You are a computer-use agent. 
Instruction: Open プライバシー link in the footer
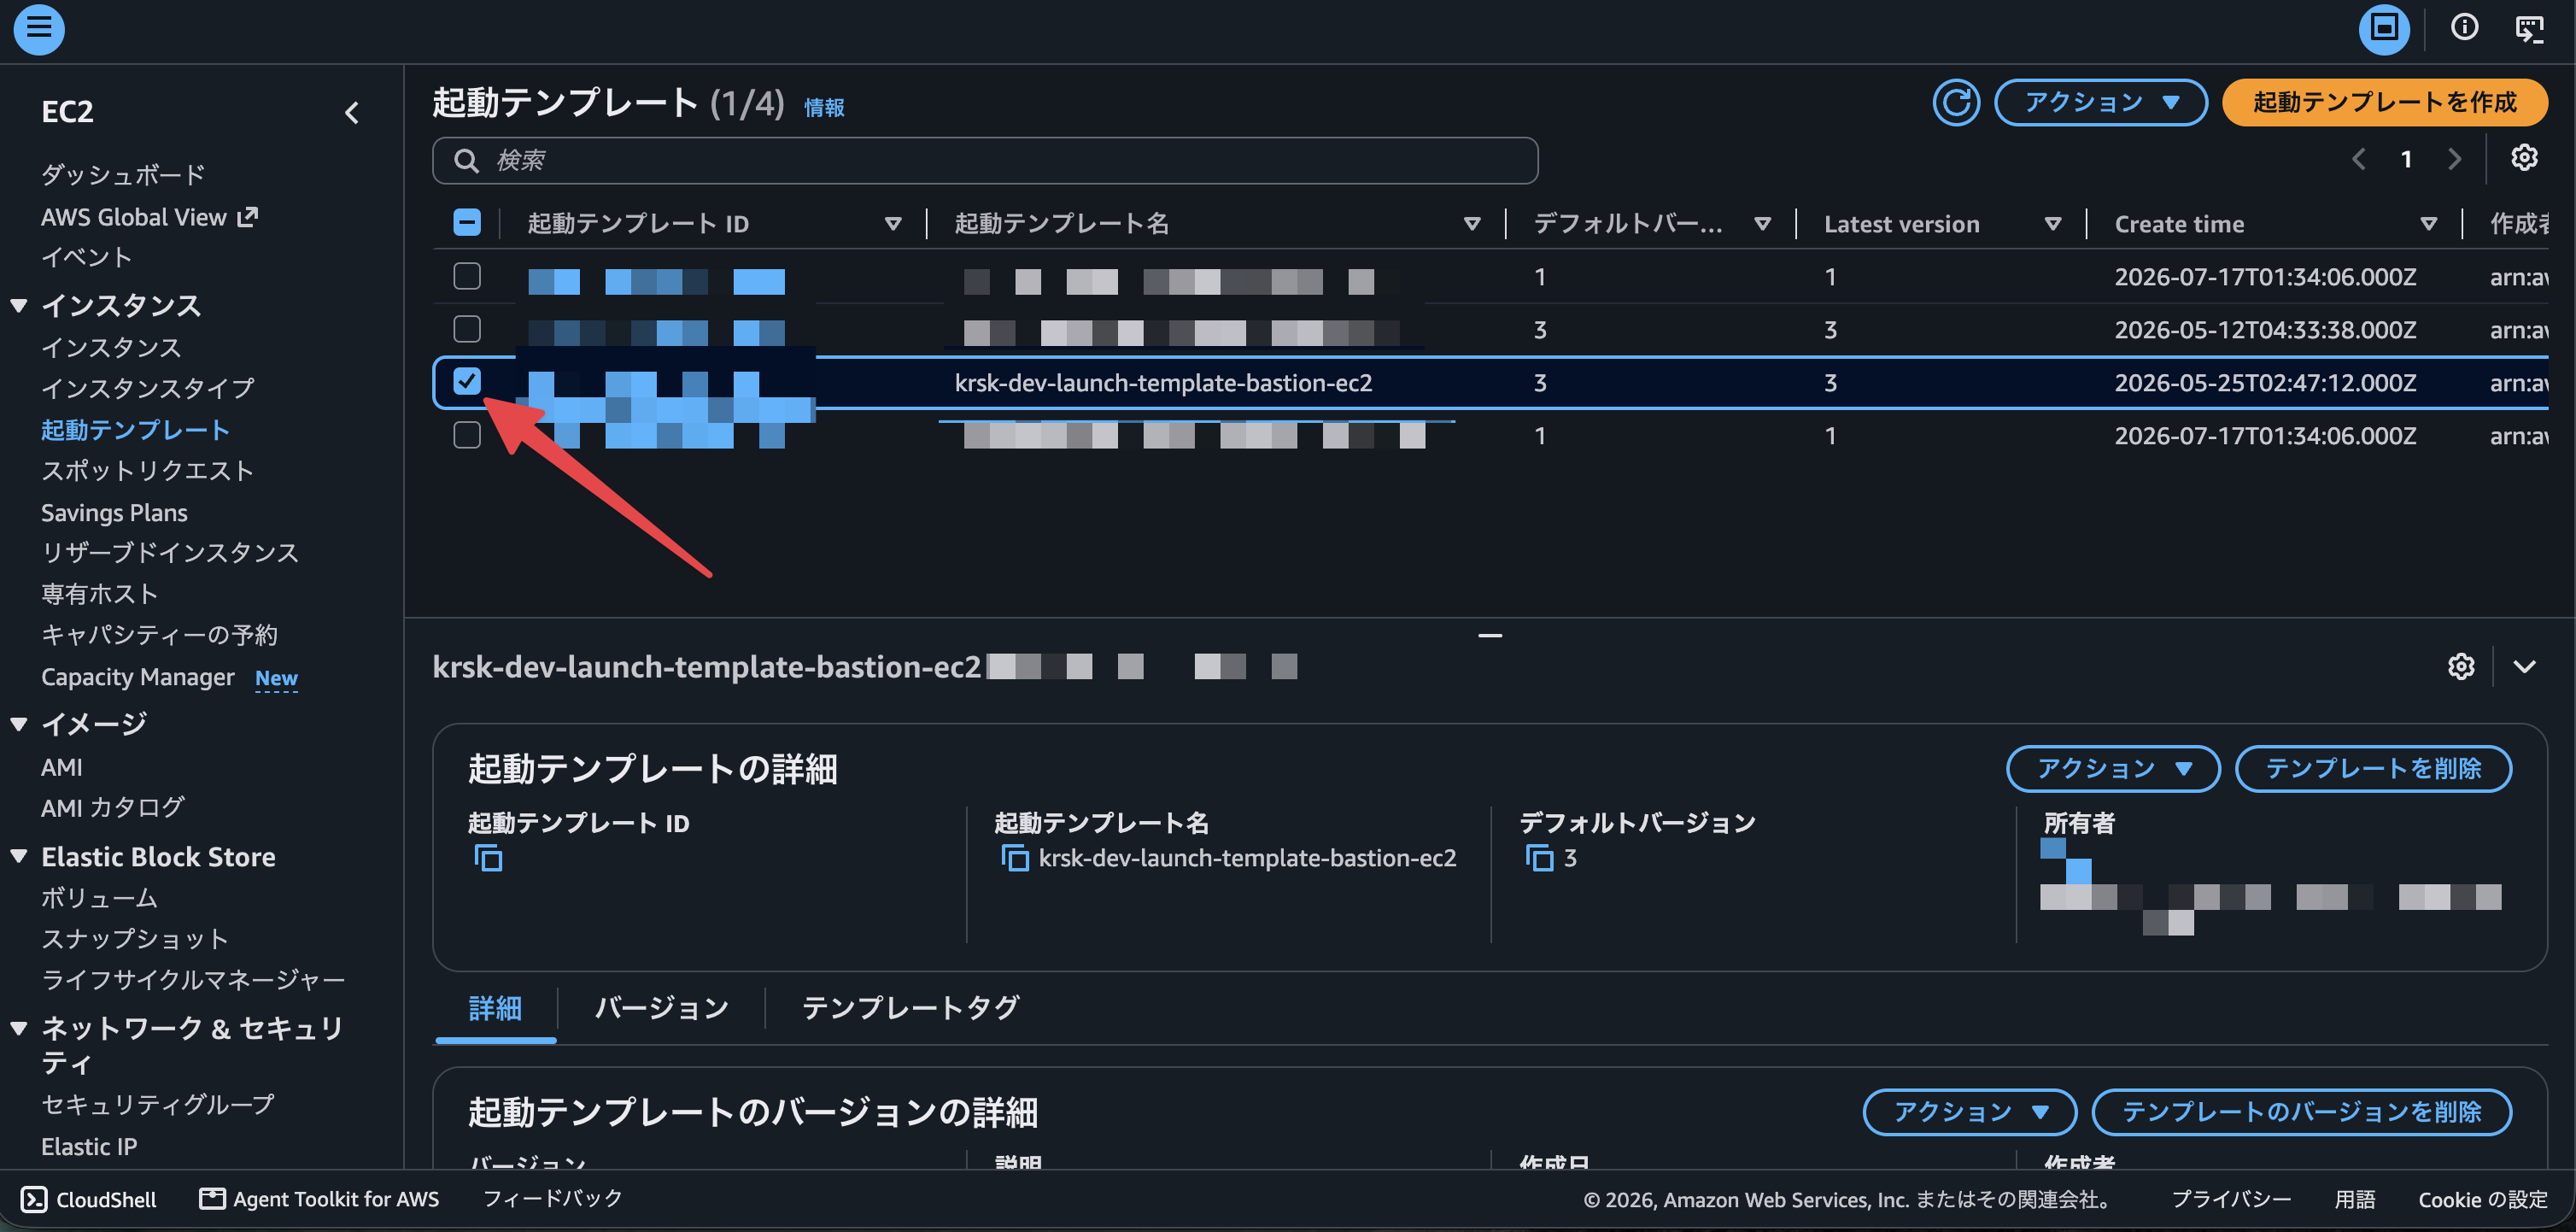click(x=2231, y=1199)
